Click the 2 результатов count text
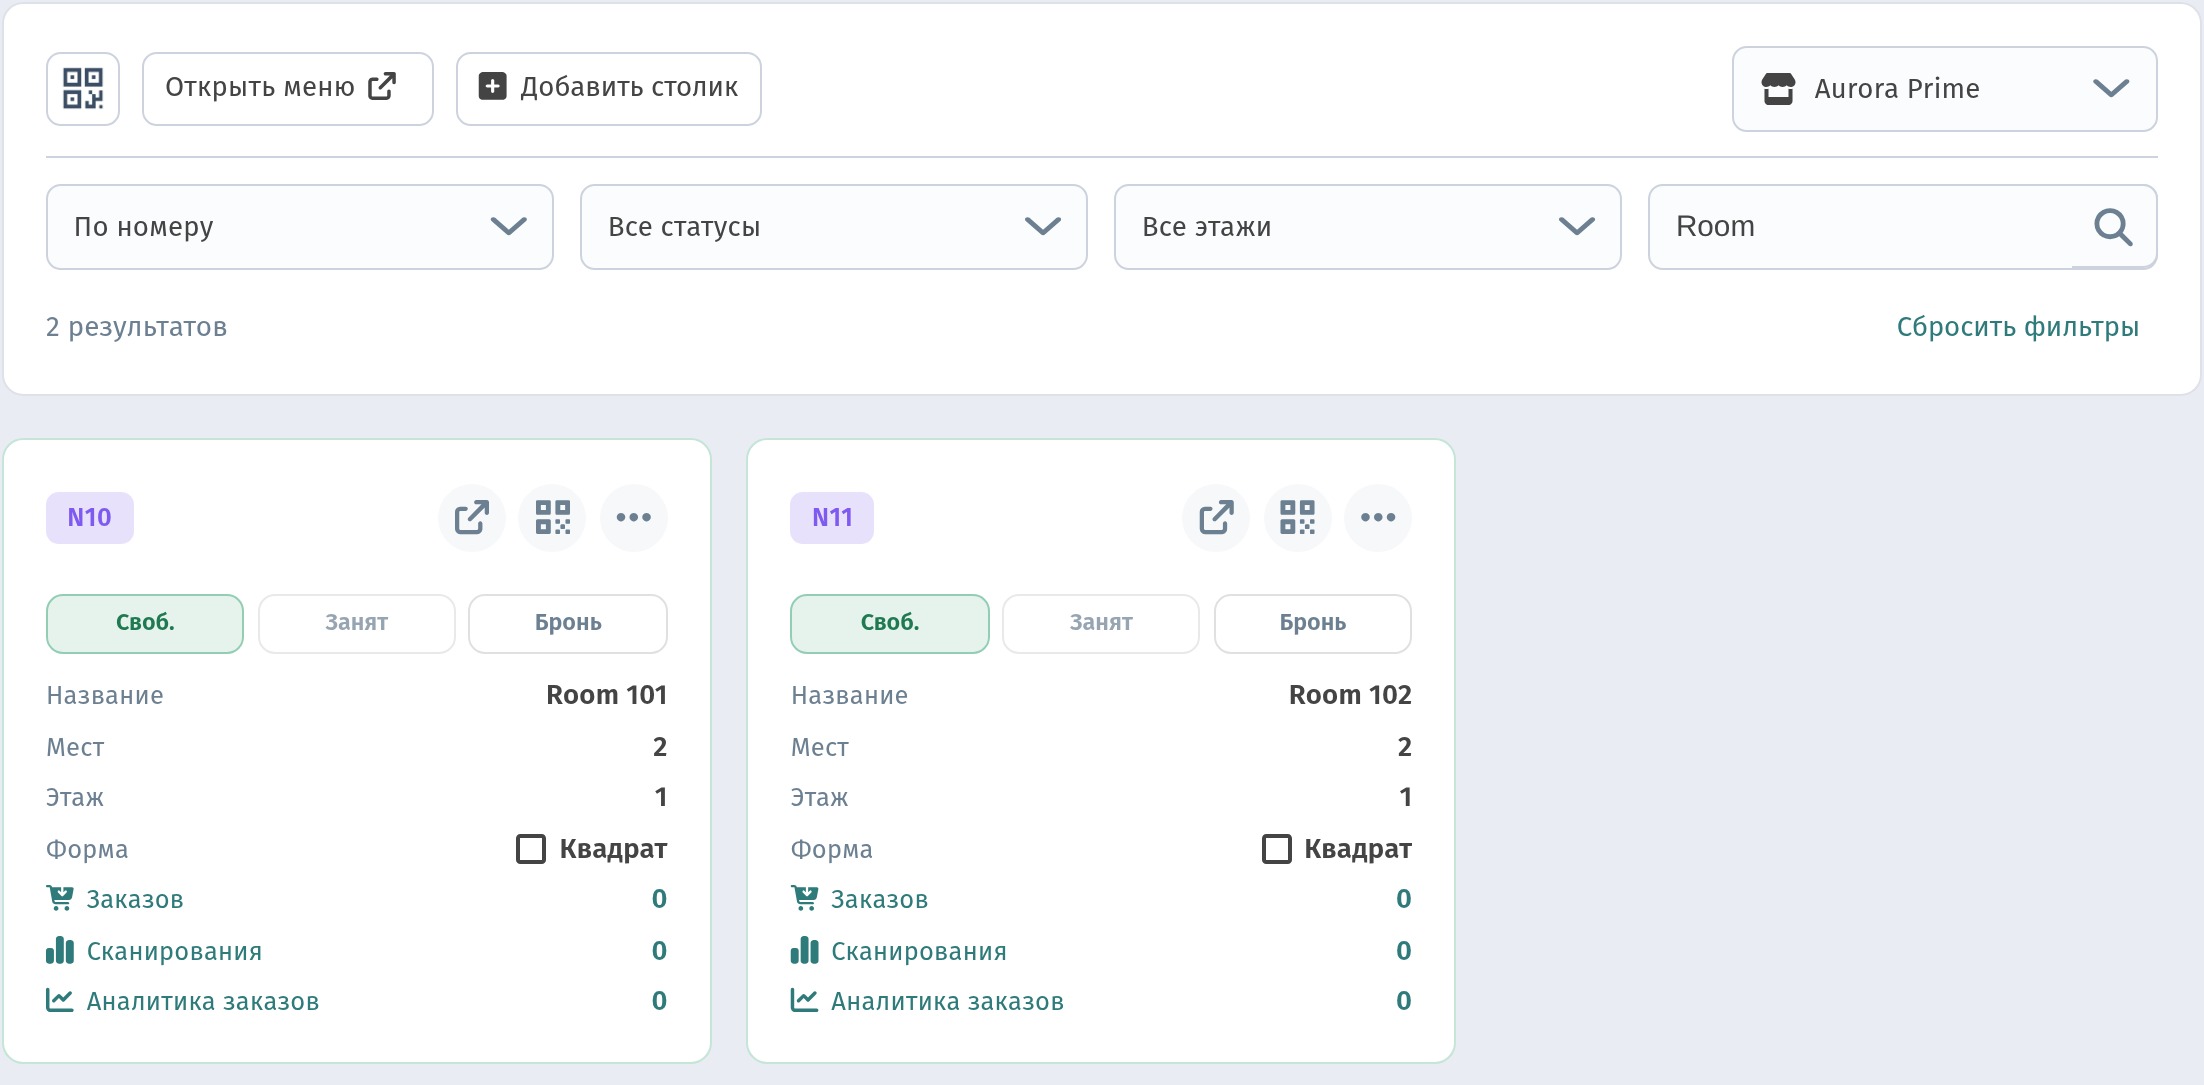This screenshot has width=2204, height=1085. [137, 327]
